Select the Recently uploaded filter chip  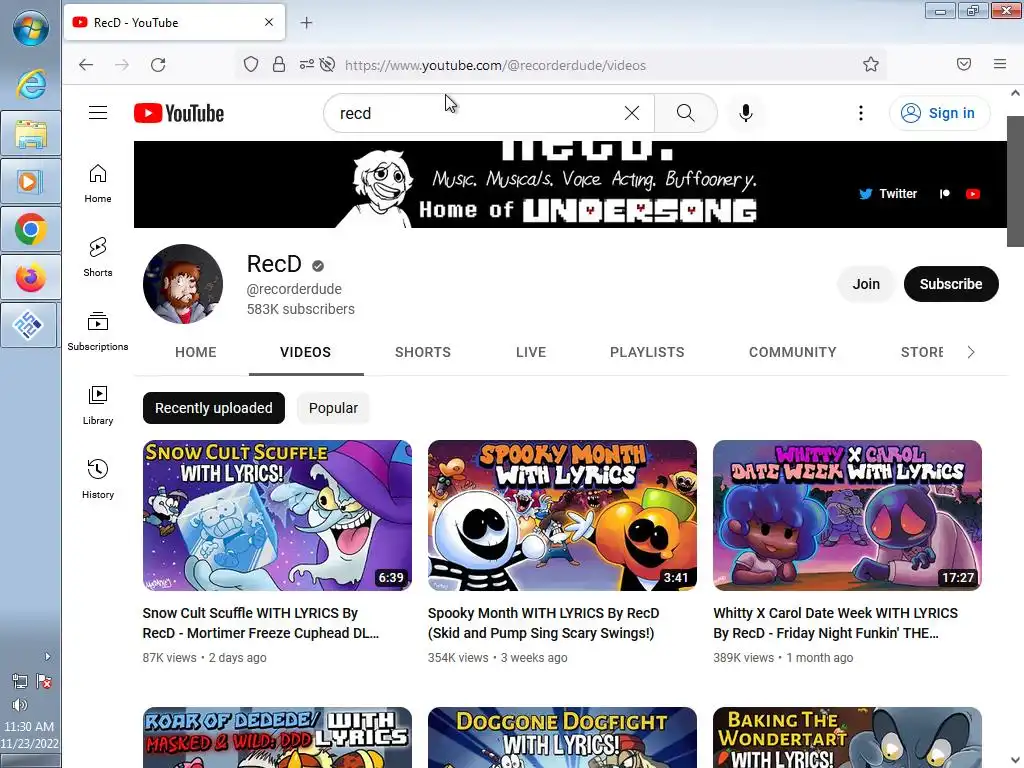[x=214, y=408]
